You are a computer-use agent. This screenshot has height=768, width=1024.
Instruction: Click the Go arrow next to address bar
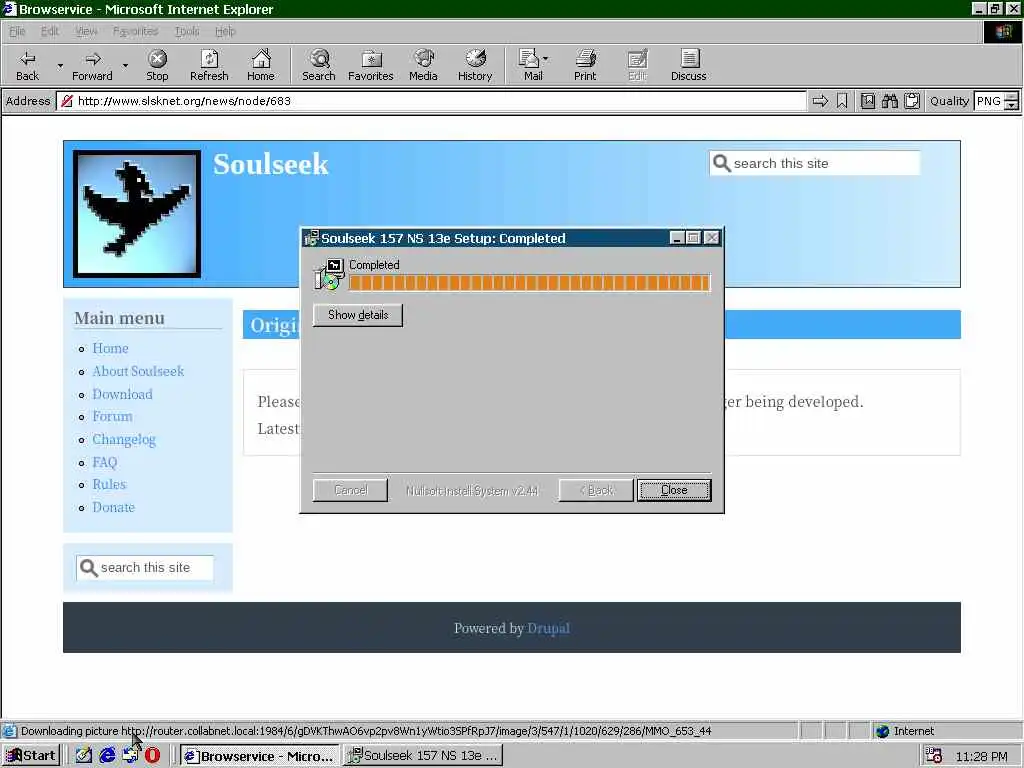coord(820,101)
